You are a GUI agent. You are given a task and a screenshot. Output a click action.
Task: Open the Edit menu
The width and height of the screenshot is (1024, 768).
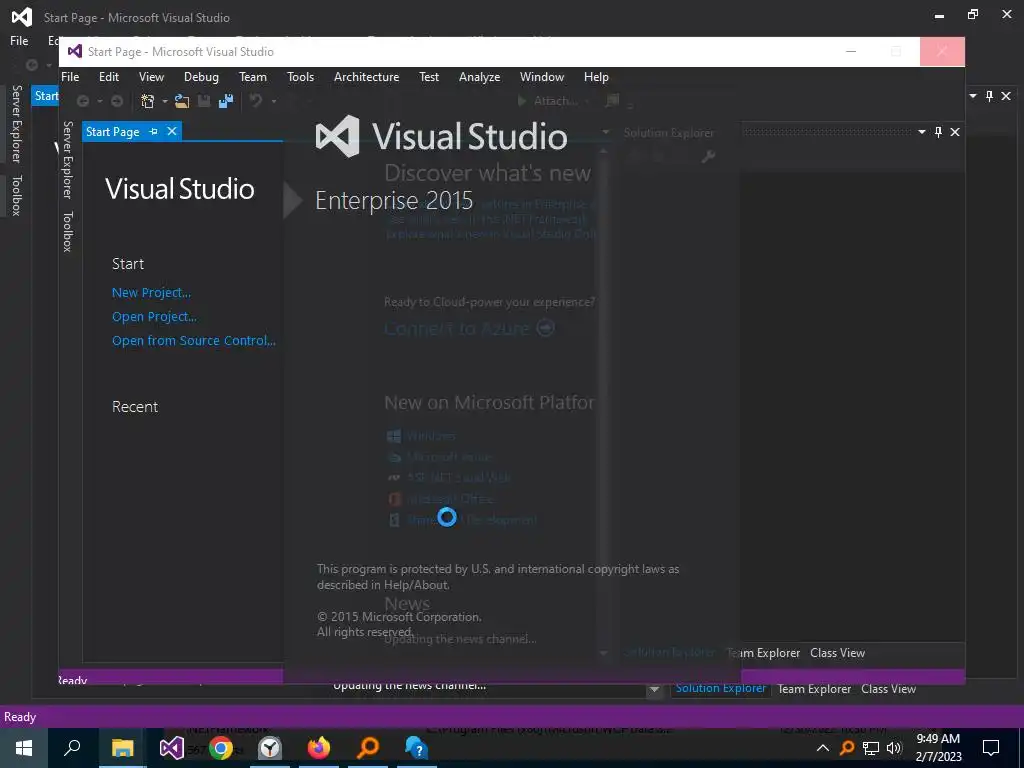pos(109,77)
